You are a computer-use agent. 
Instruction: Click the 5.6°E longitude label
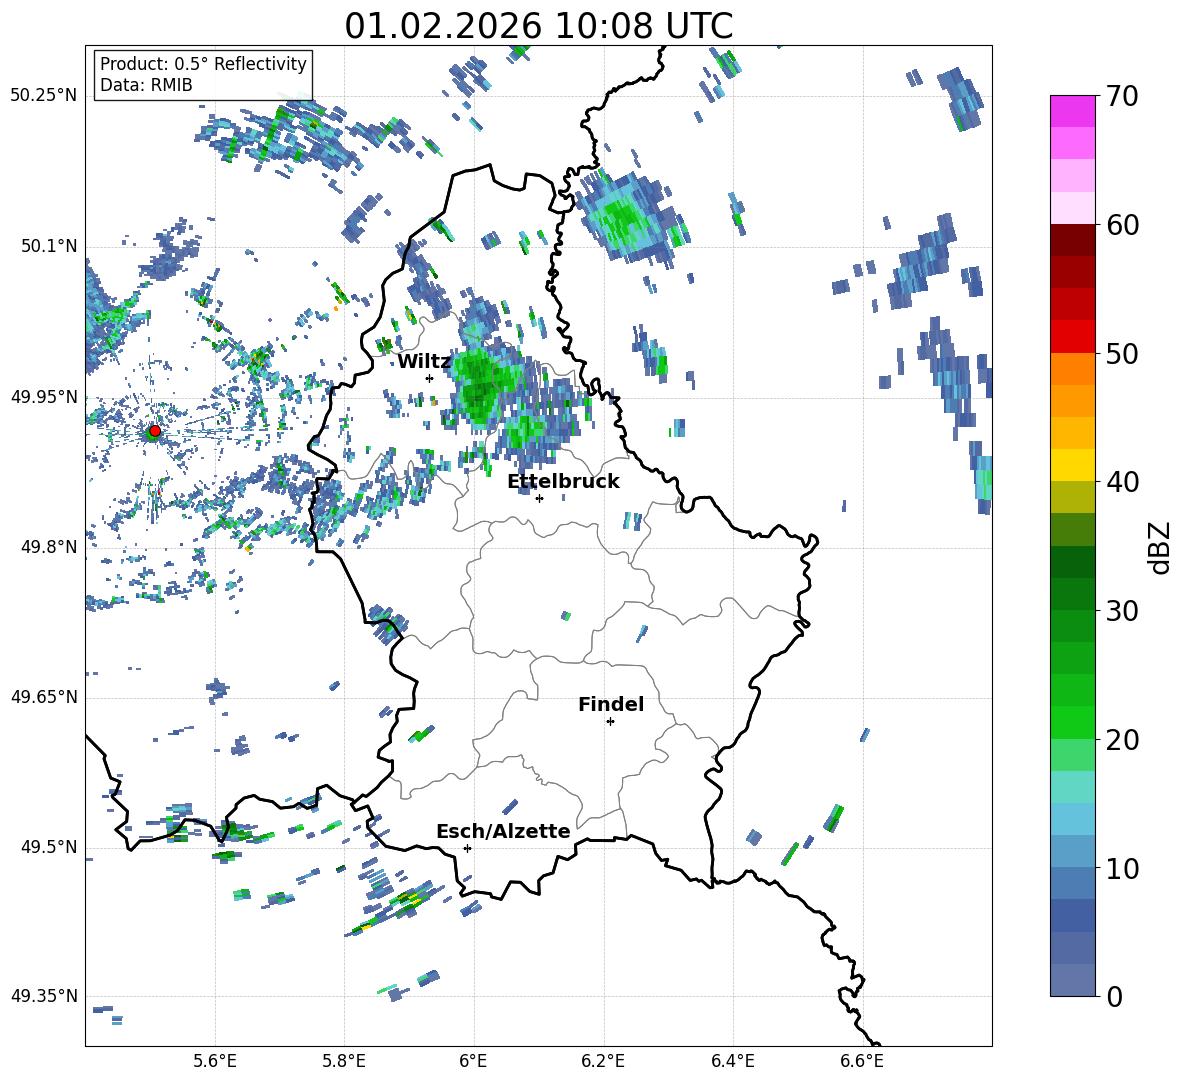click(x=215, y=1061)
